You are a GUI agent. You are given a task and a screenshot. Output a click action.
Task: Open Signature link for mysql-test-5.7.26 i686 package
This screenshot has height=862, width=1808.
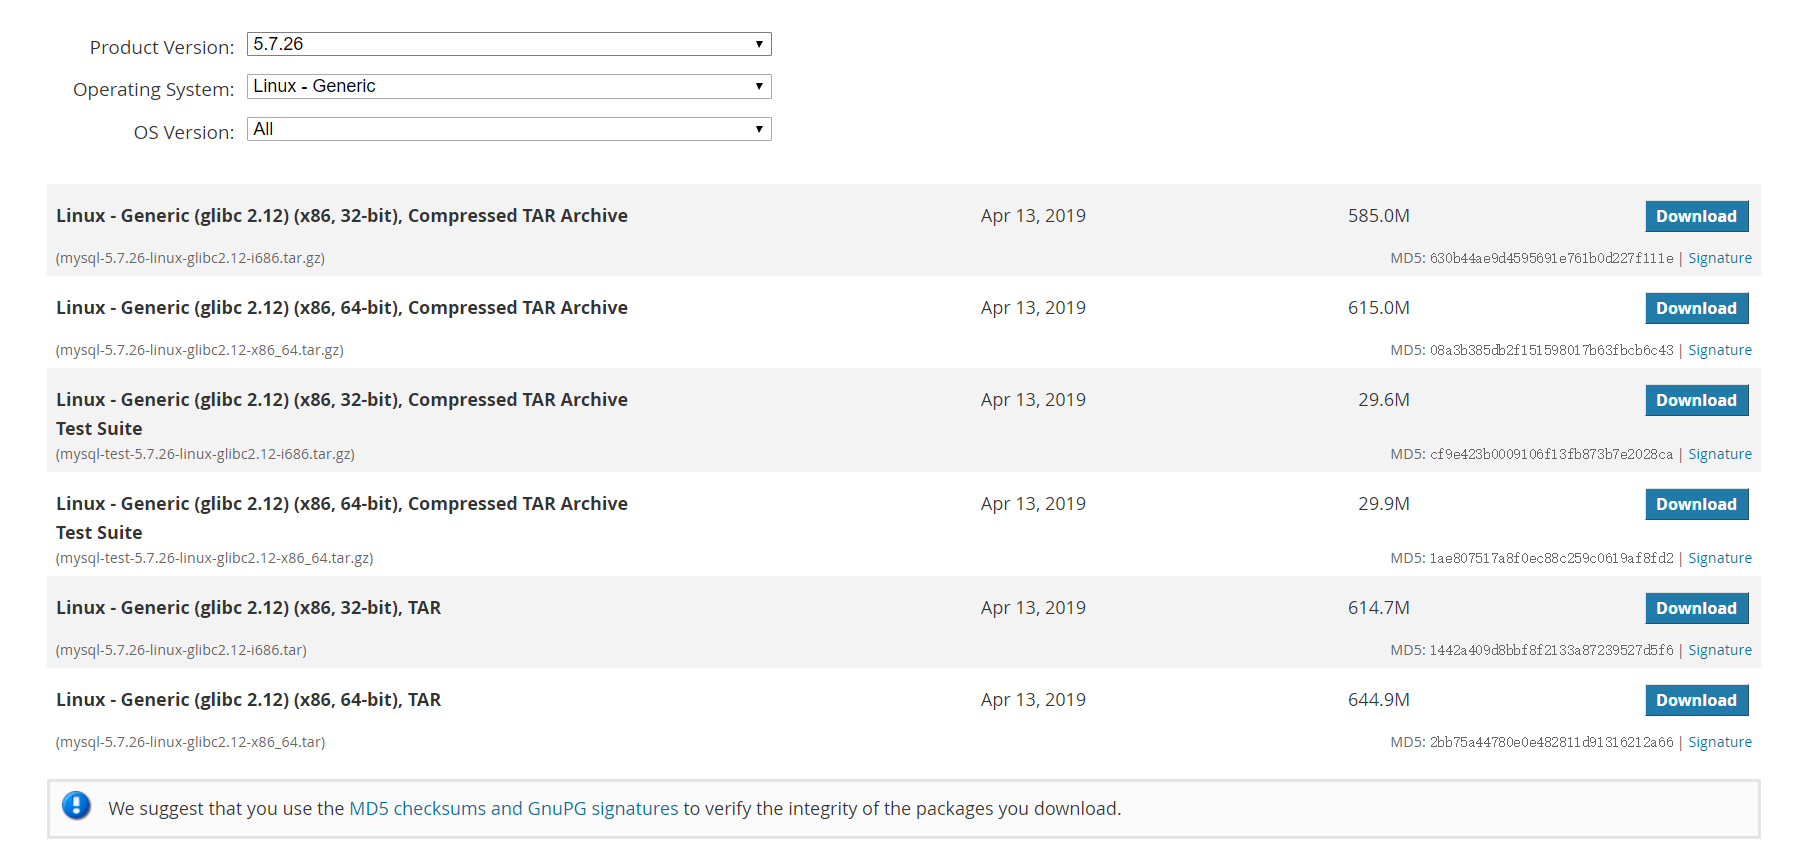click(x=1720, y=454)
